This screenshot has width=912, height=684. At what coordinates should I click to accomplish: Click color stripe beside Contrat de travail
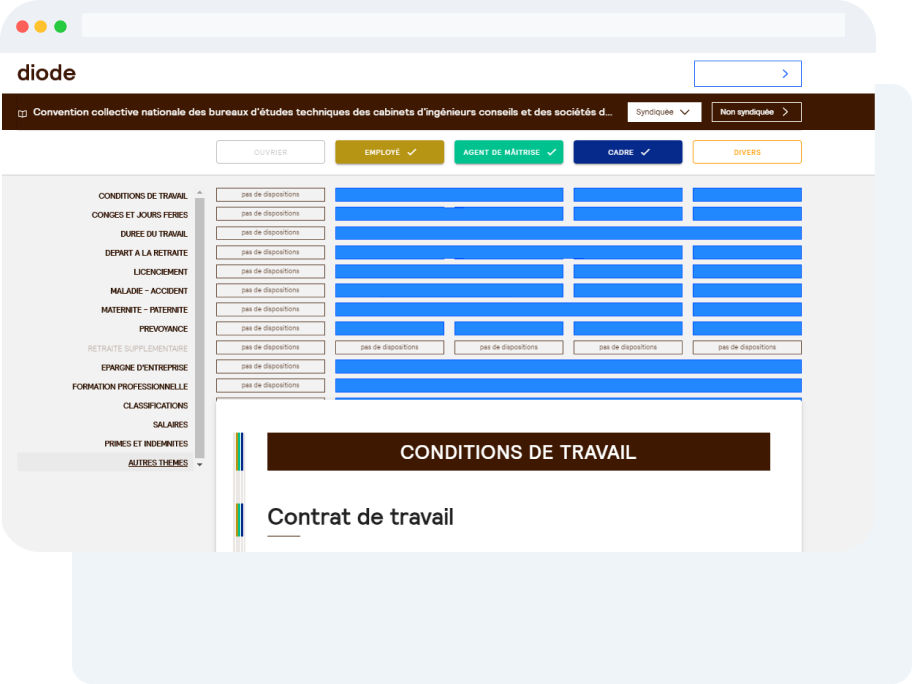(x=239, y=520)
